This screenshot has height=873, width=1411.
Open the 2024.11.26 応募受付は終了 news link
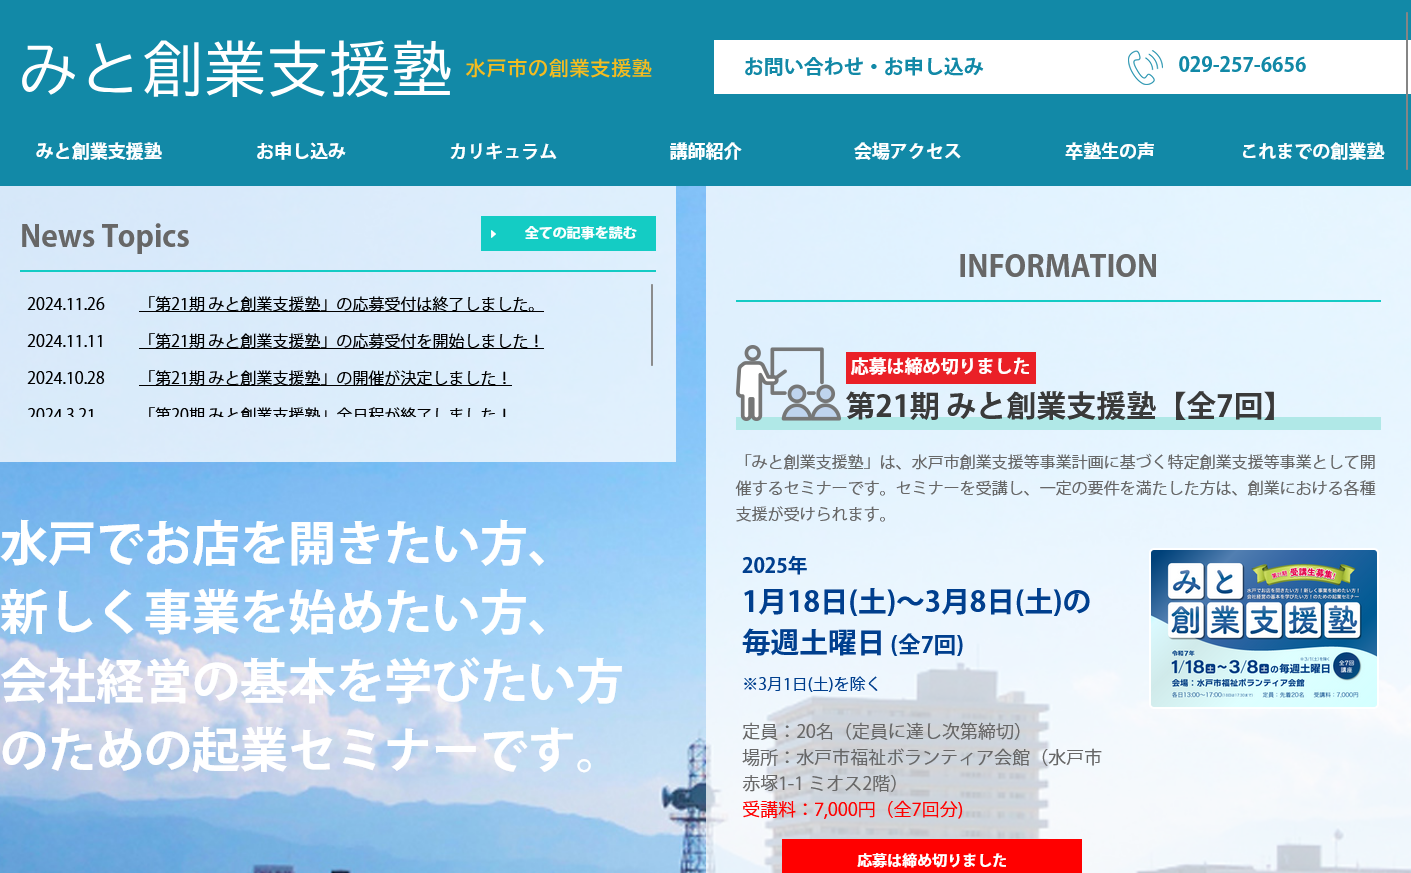[341, 304]
